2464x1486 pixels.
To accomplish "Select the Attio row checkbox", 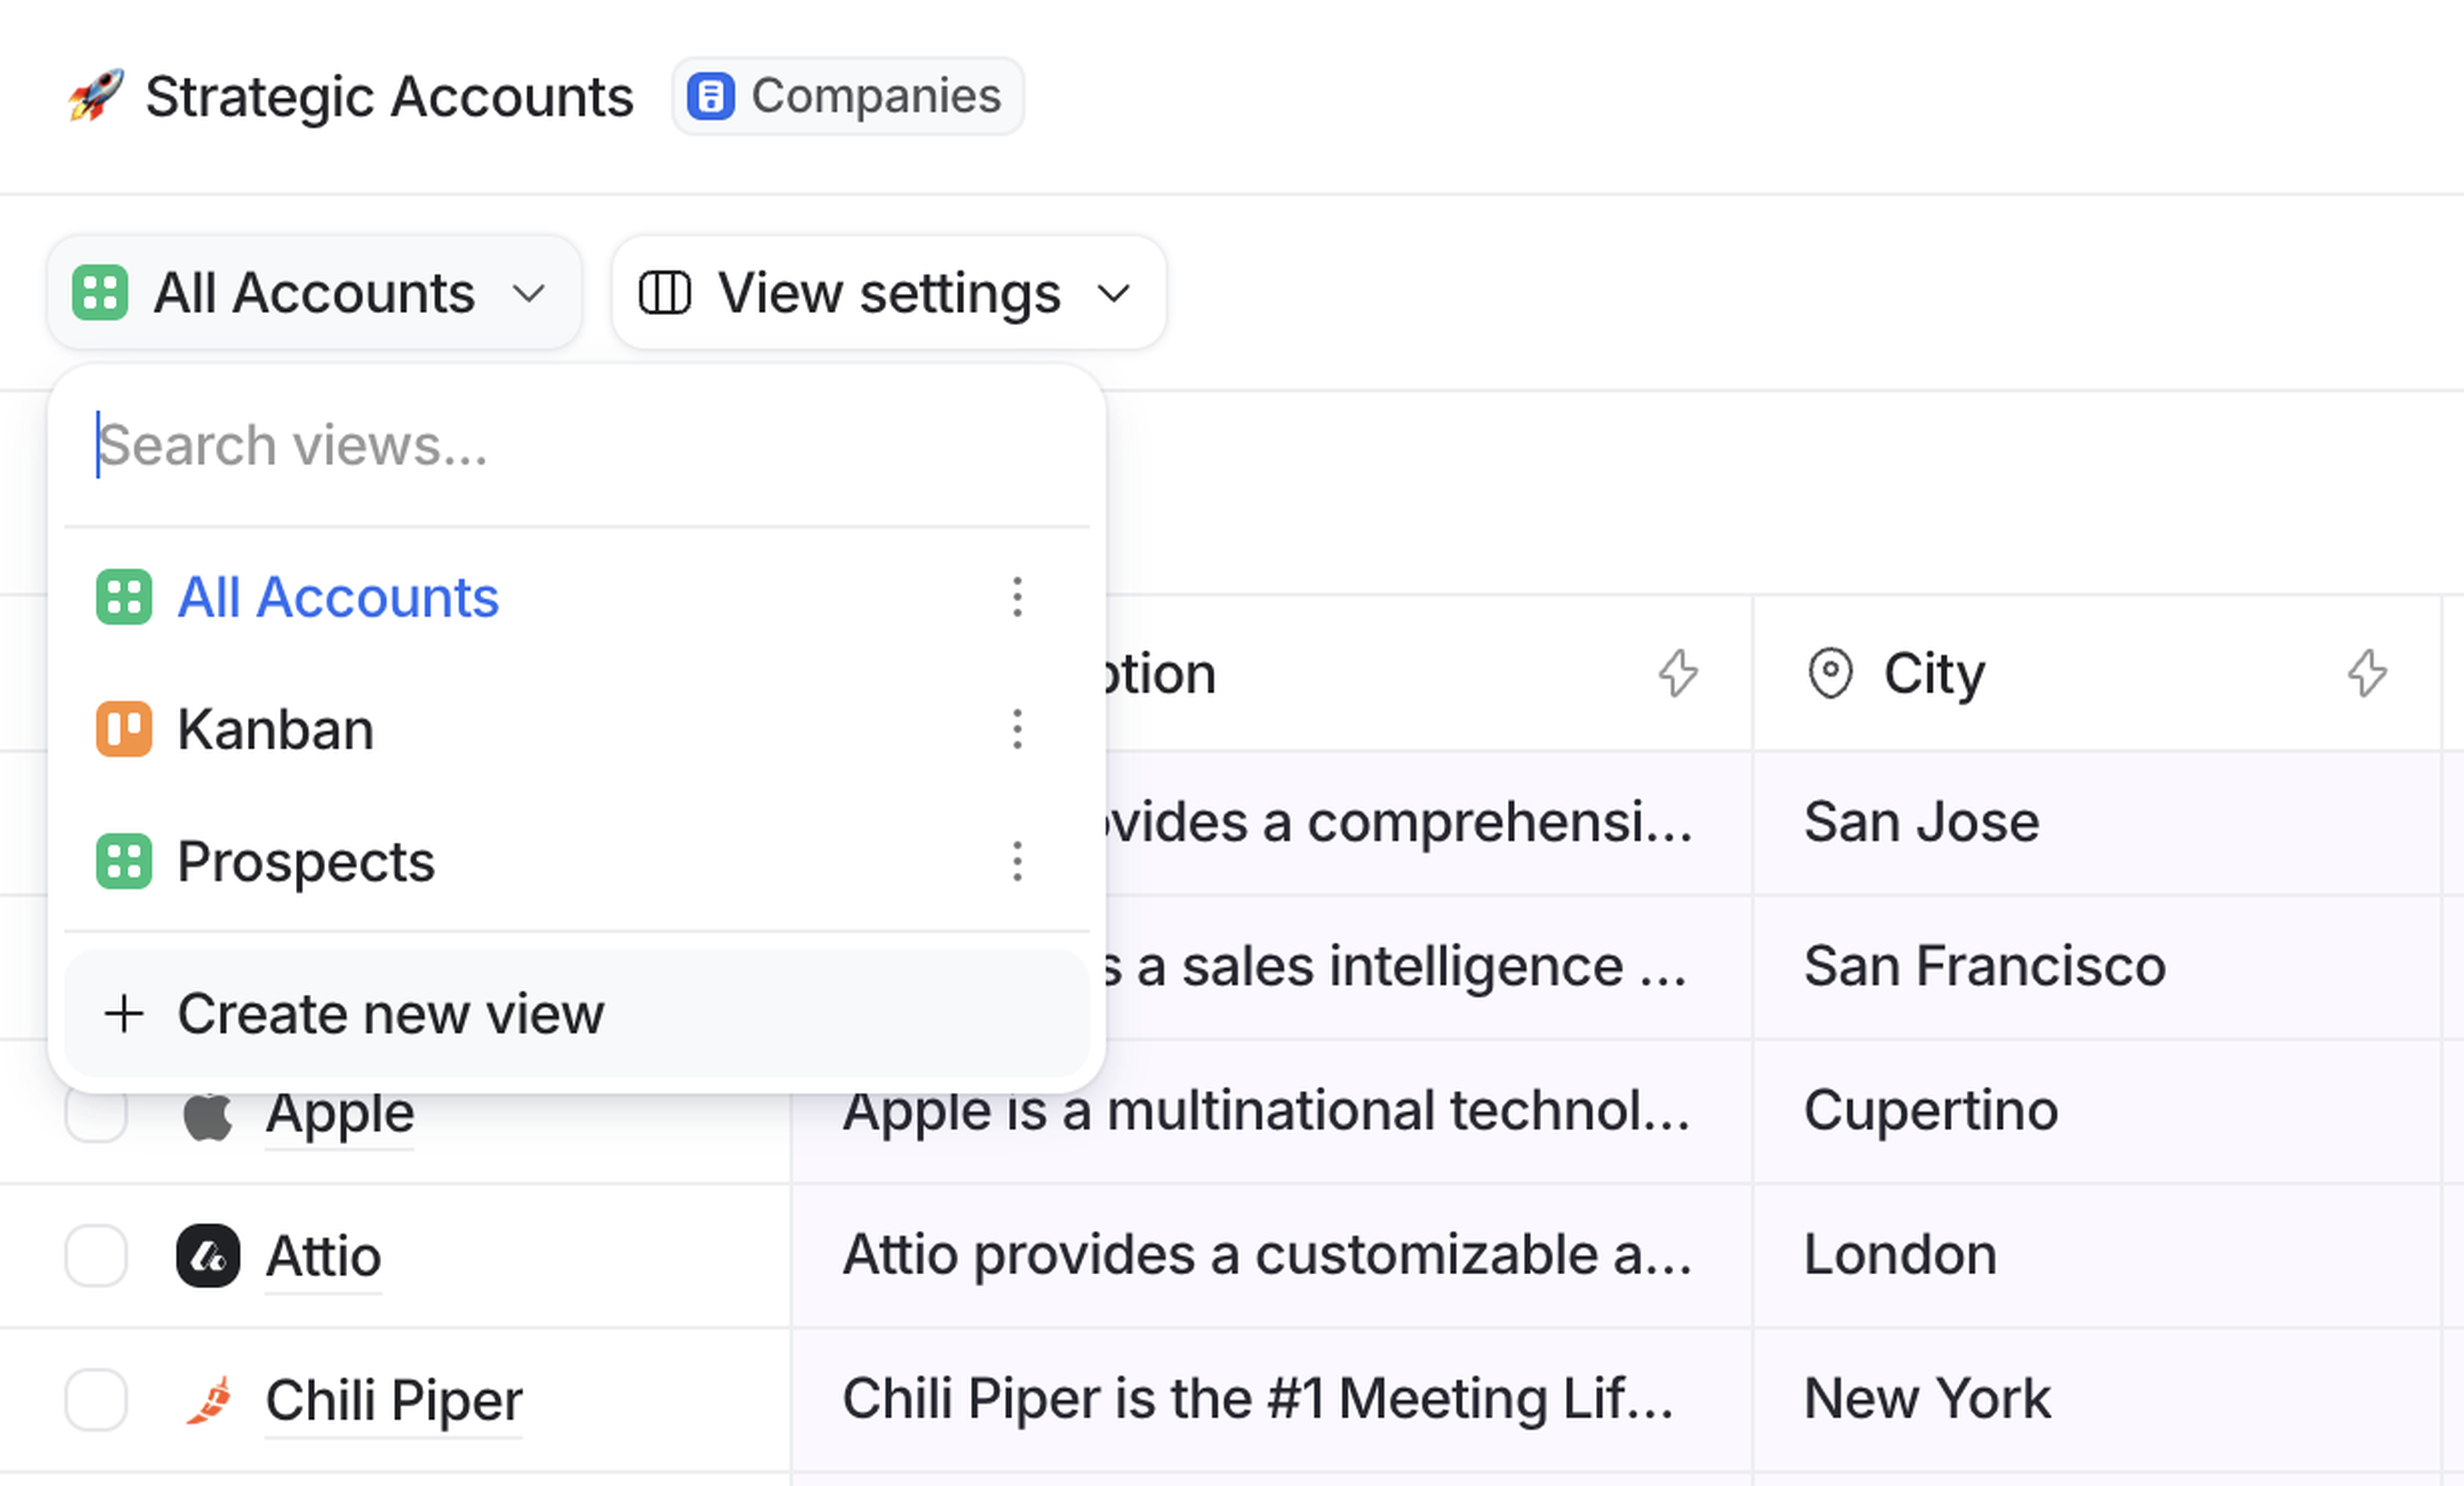I will (x=96, y=1255).
